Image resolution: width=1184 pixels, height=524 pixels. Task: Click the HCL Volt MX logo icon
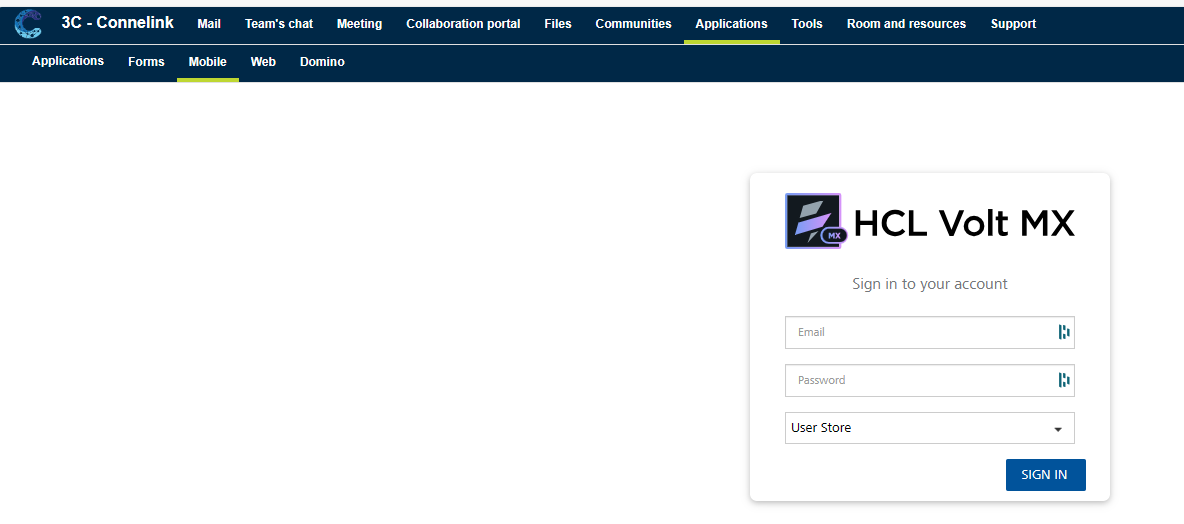(816, 221)
